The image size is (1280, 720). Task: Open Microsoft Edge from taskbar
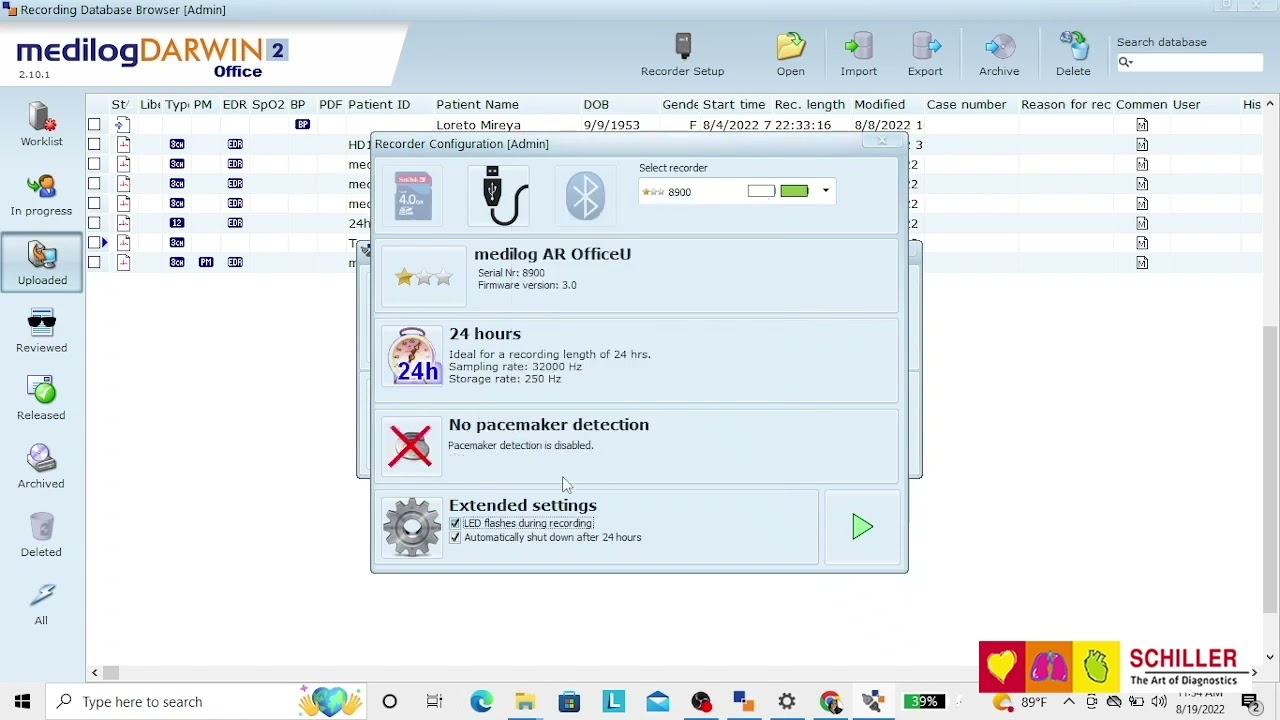point(481,701)
